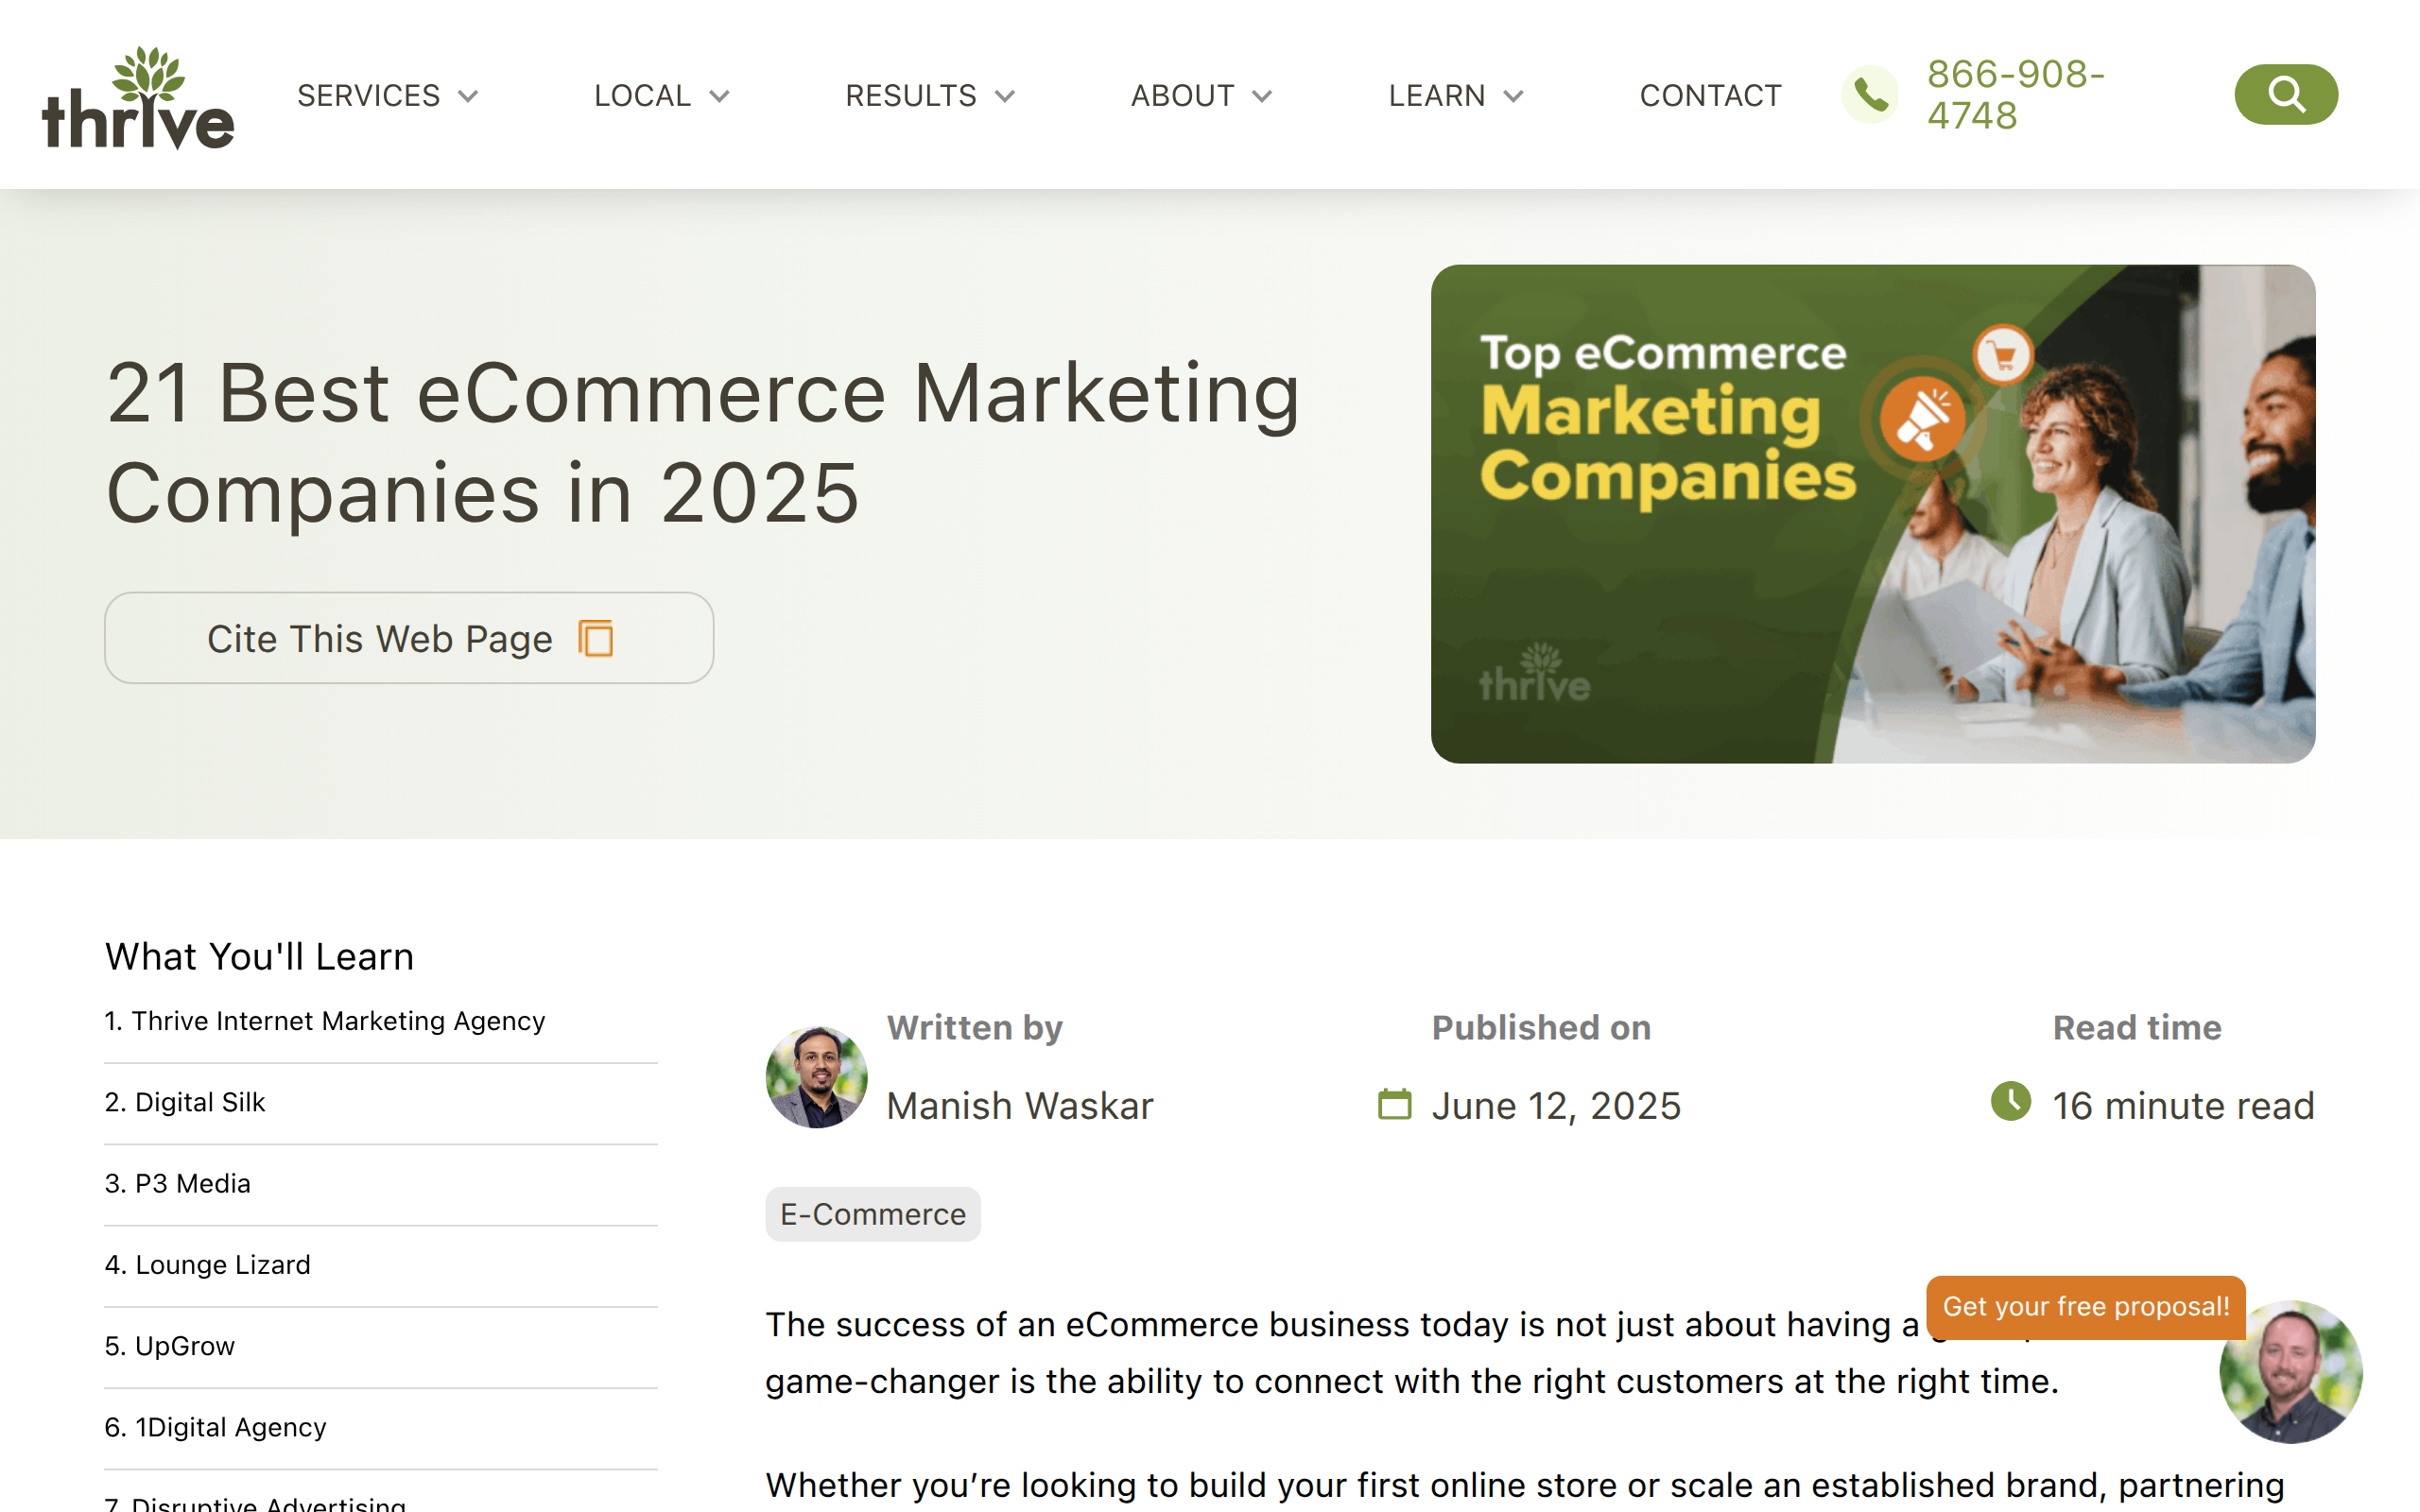2420x1512 pixels.
Task: Open the search with magnifier button
Action: (x=2285, y=95)
